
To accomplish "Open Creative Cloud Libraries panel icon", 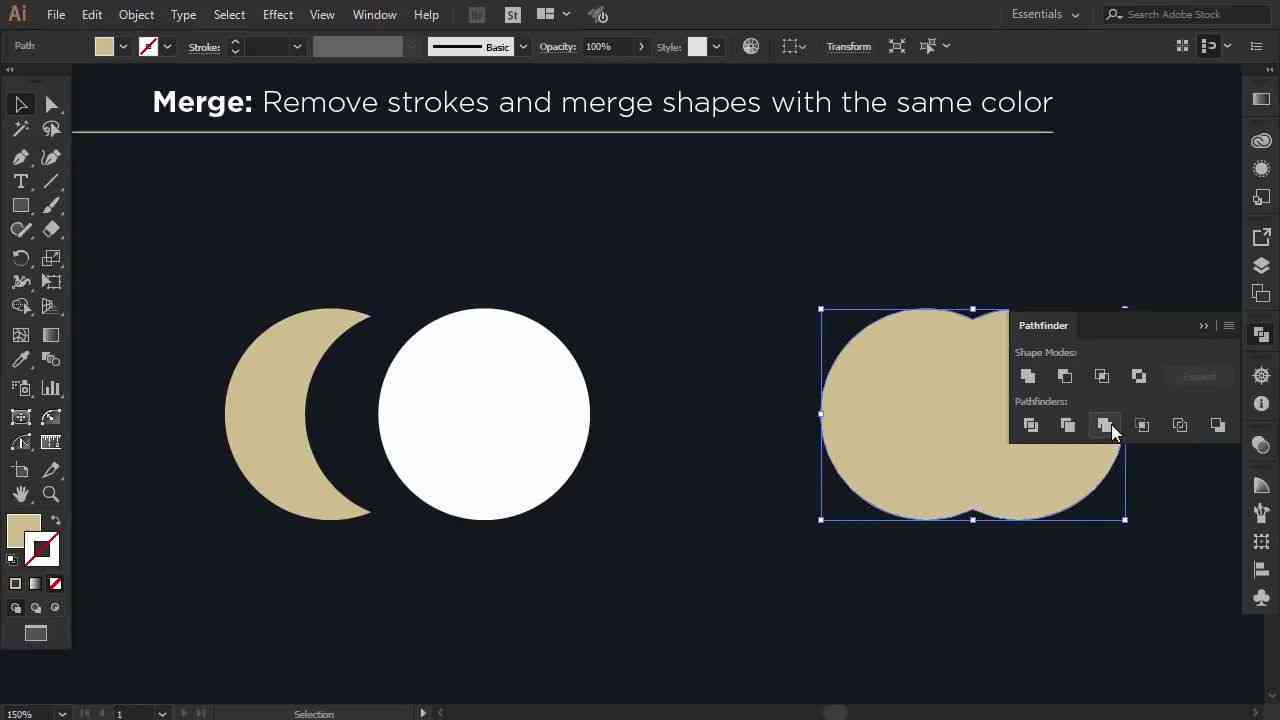I will (x=1261, y=141).
